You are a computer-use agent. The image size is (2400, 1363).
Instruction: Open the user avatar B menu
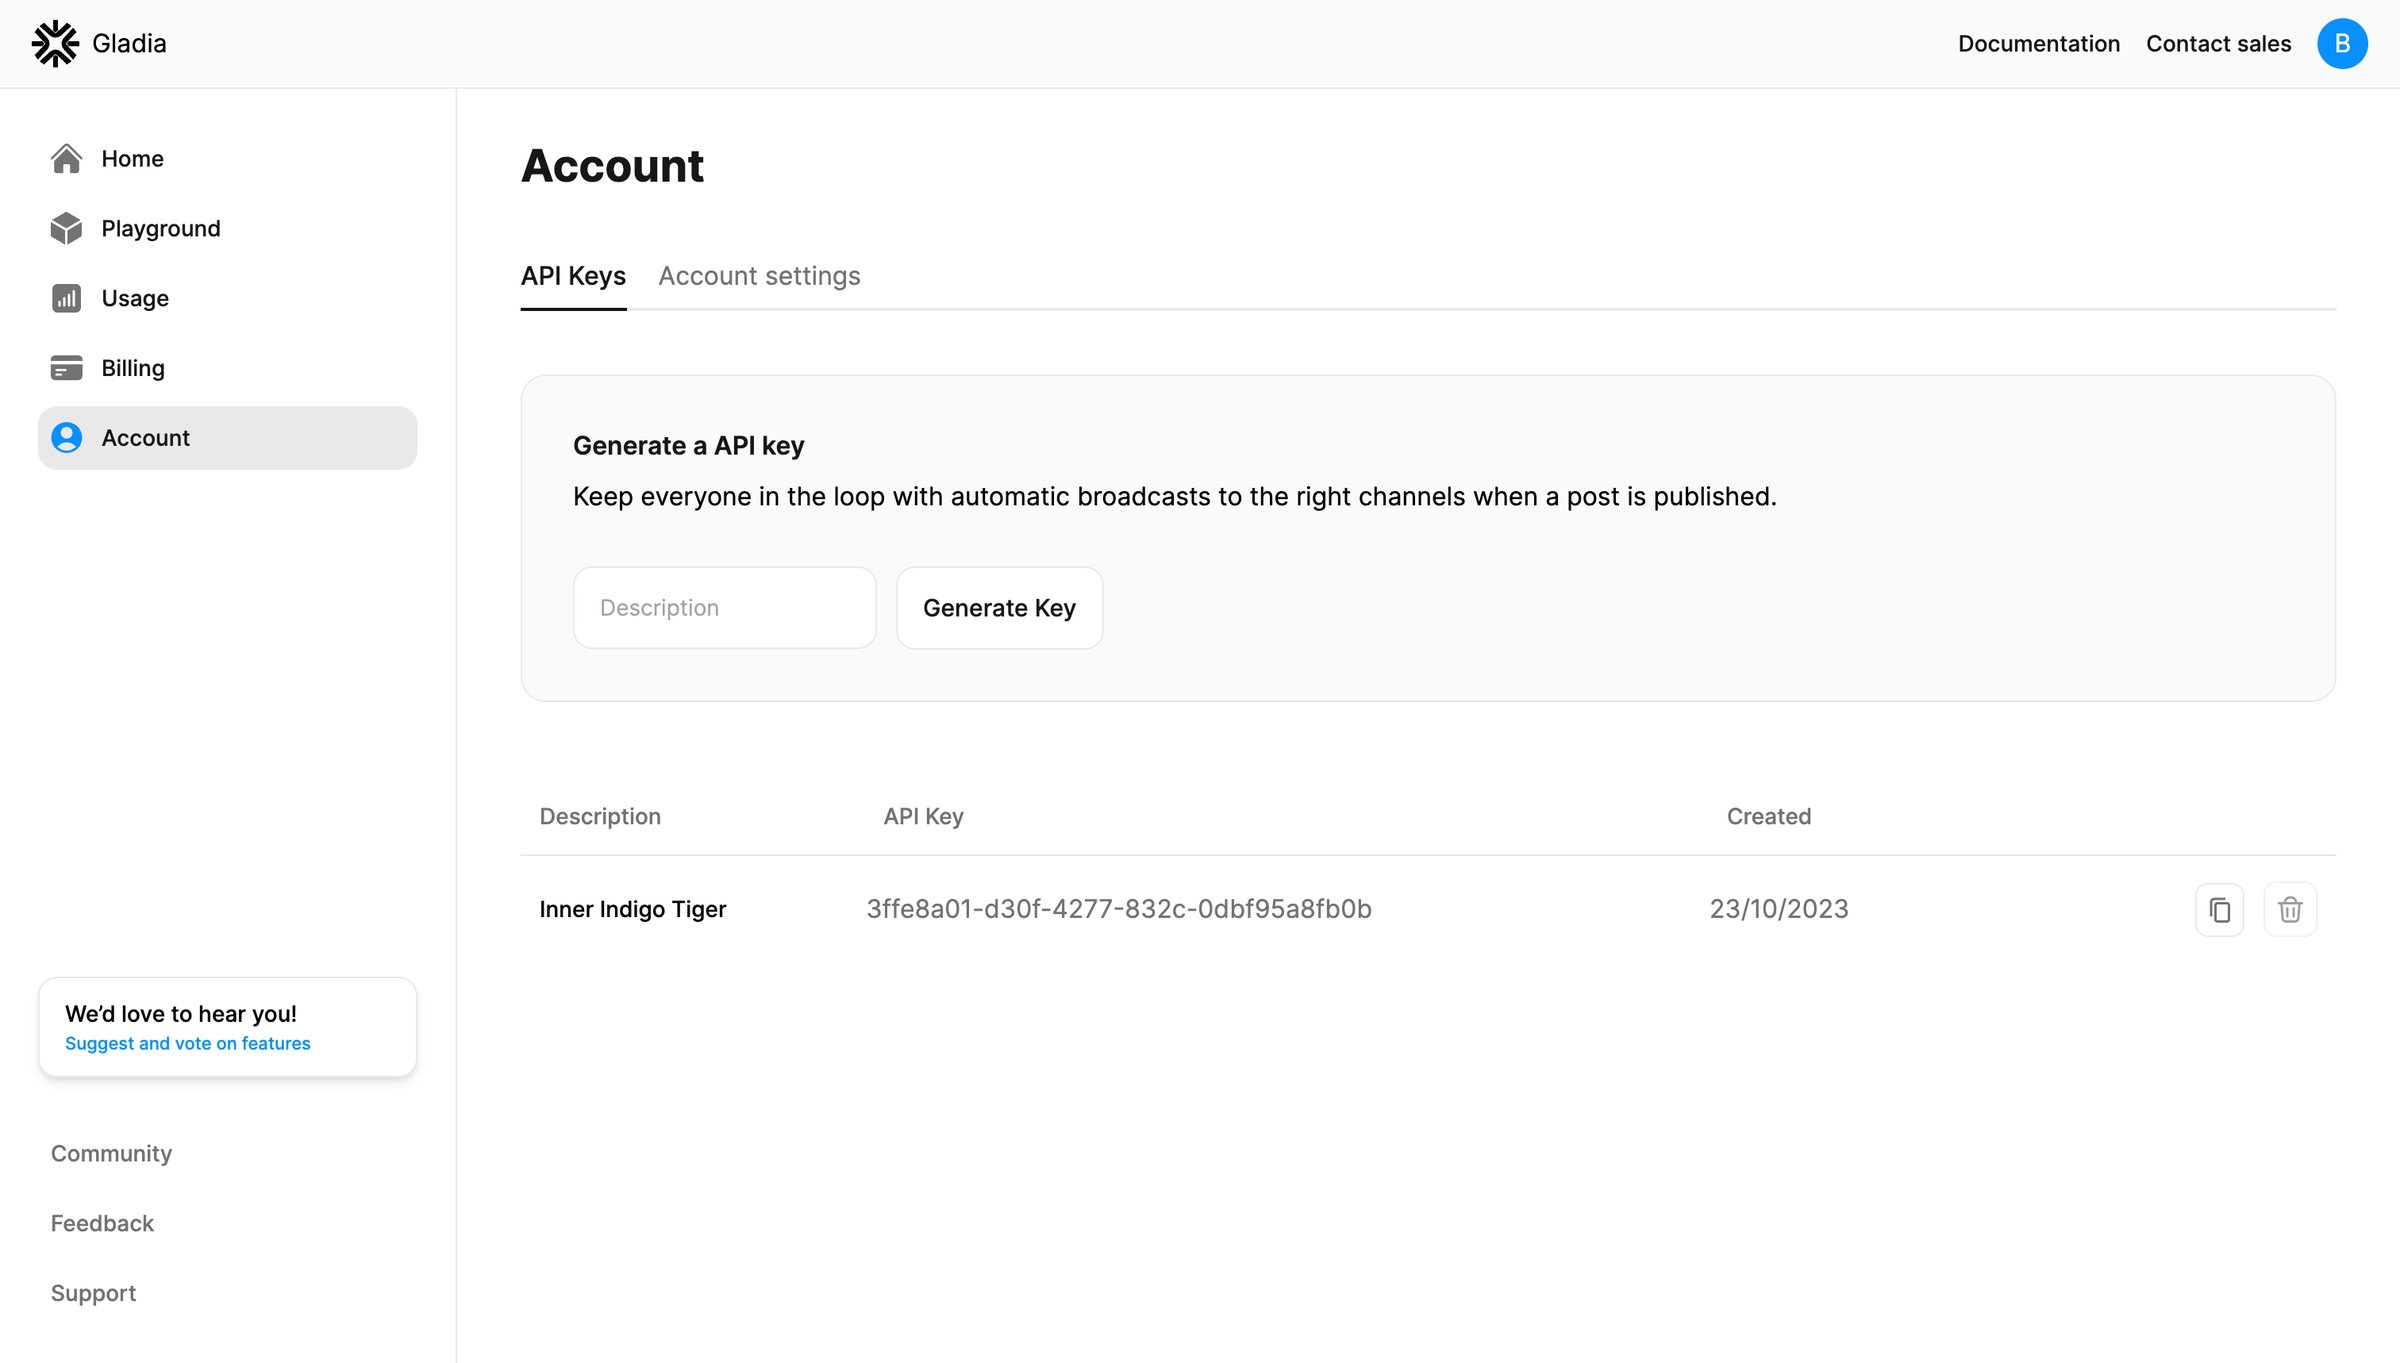pos(2342,43)
